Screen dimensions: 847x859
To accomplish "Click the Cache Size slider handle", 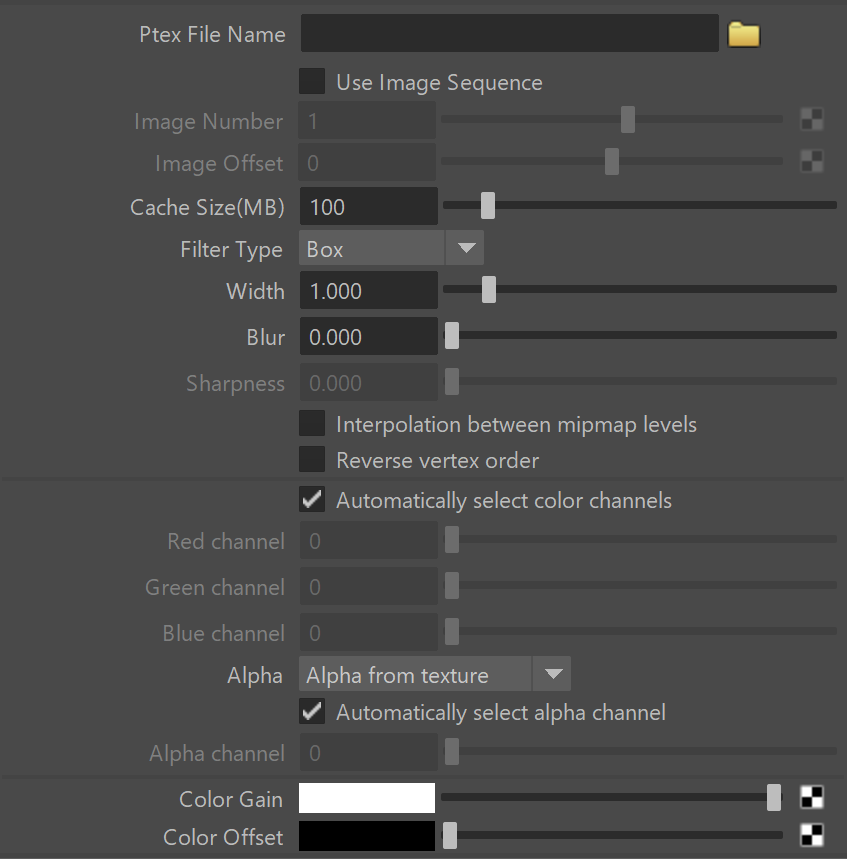I will coord(488,206).
